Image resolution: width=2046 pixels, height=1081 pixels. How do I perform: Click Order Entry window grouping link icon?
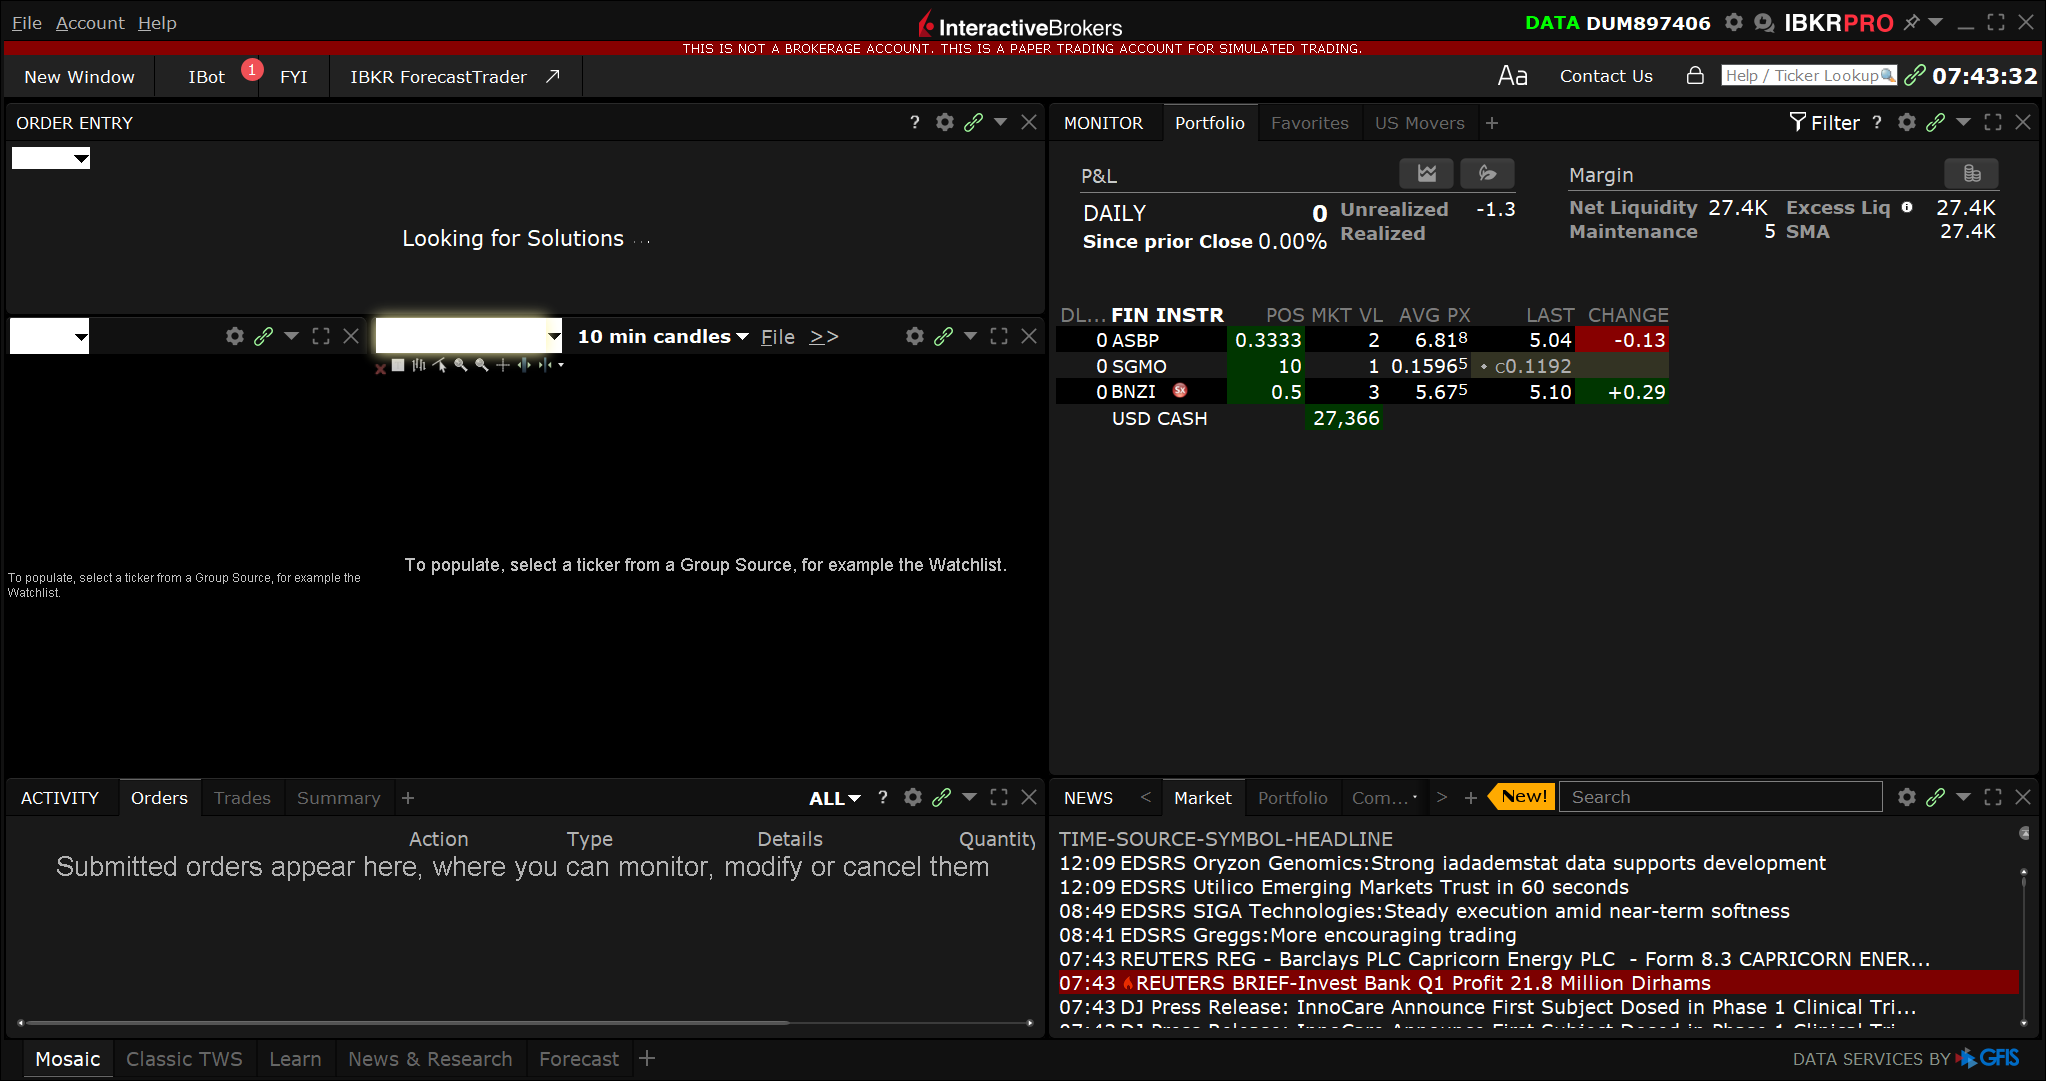point(973,122)
